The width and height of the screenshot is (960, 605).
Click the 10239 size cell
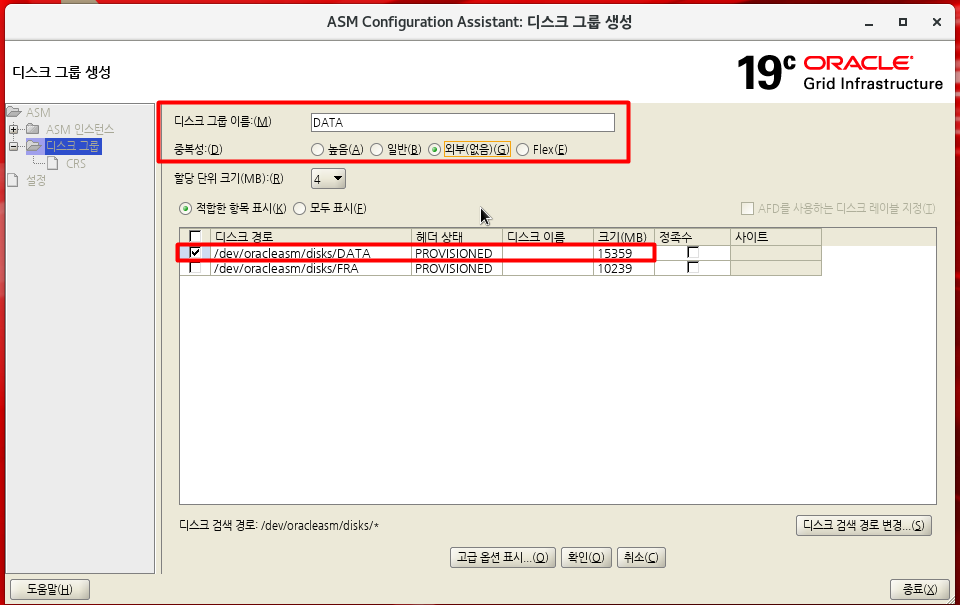click(x=624, y=268)
